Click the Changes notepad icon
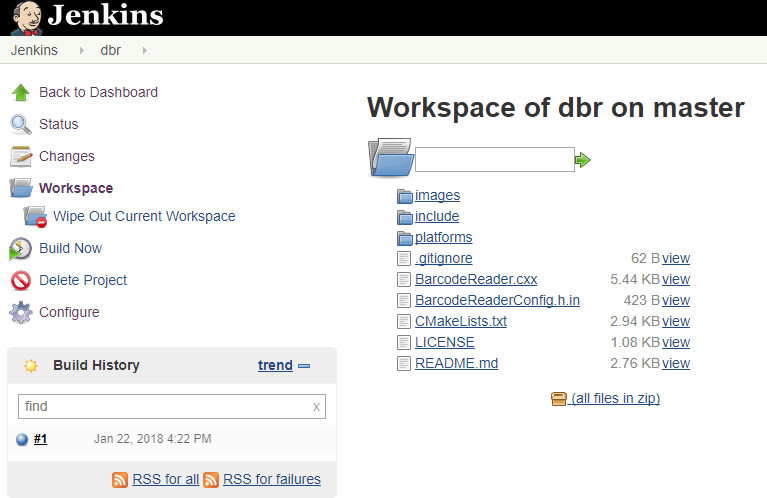 point(21,157)
